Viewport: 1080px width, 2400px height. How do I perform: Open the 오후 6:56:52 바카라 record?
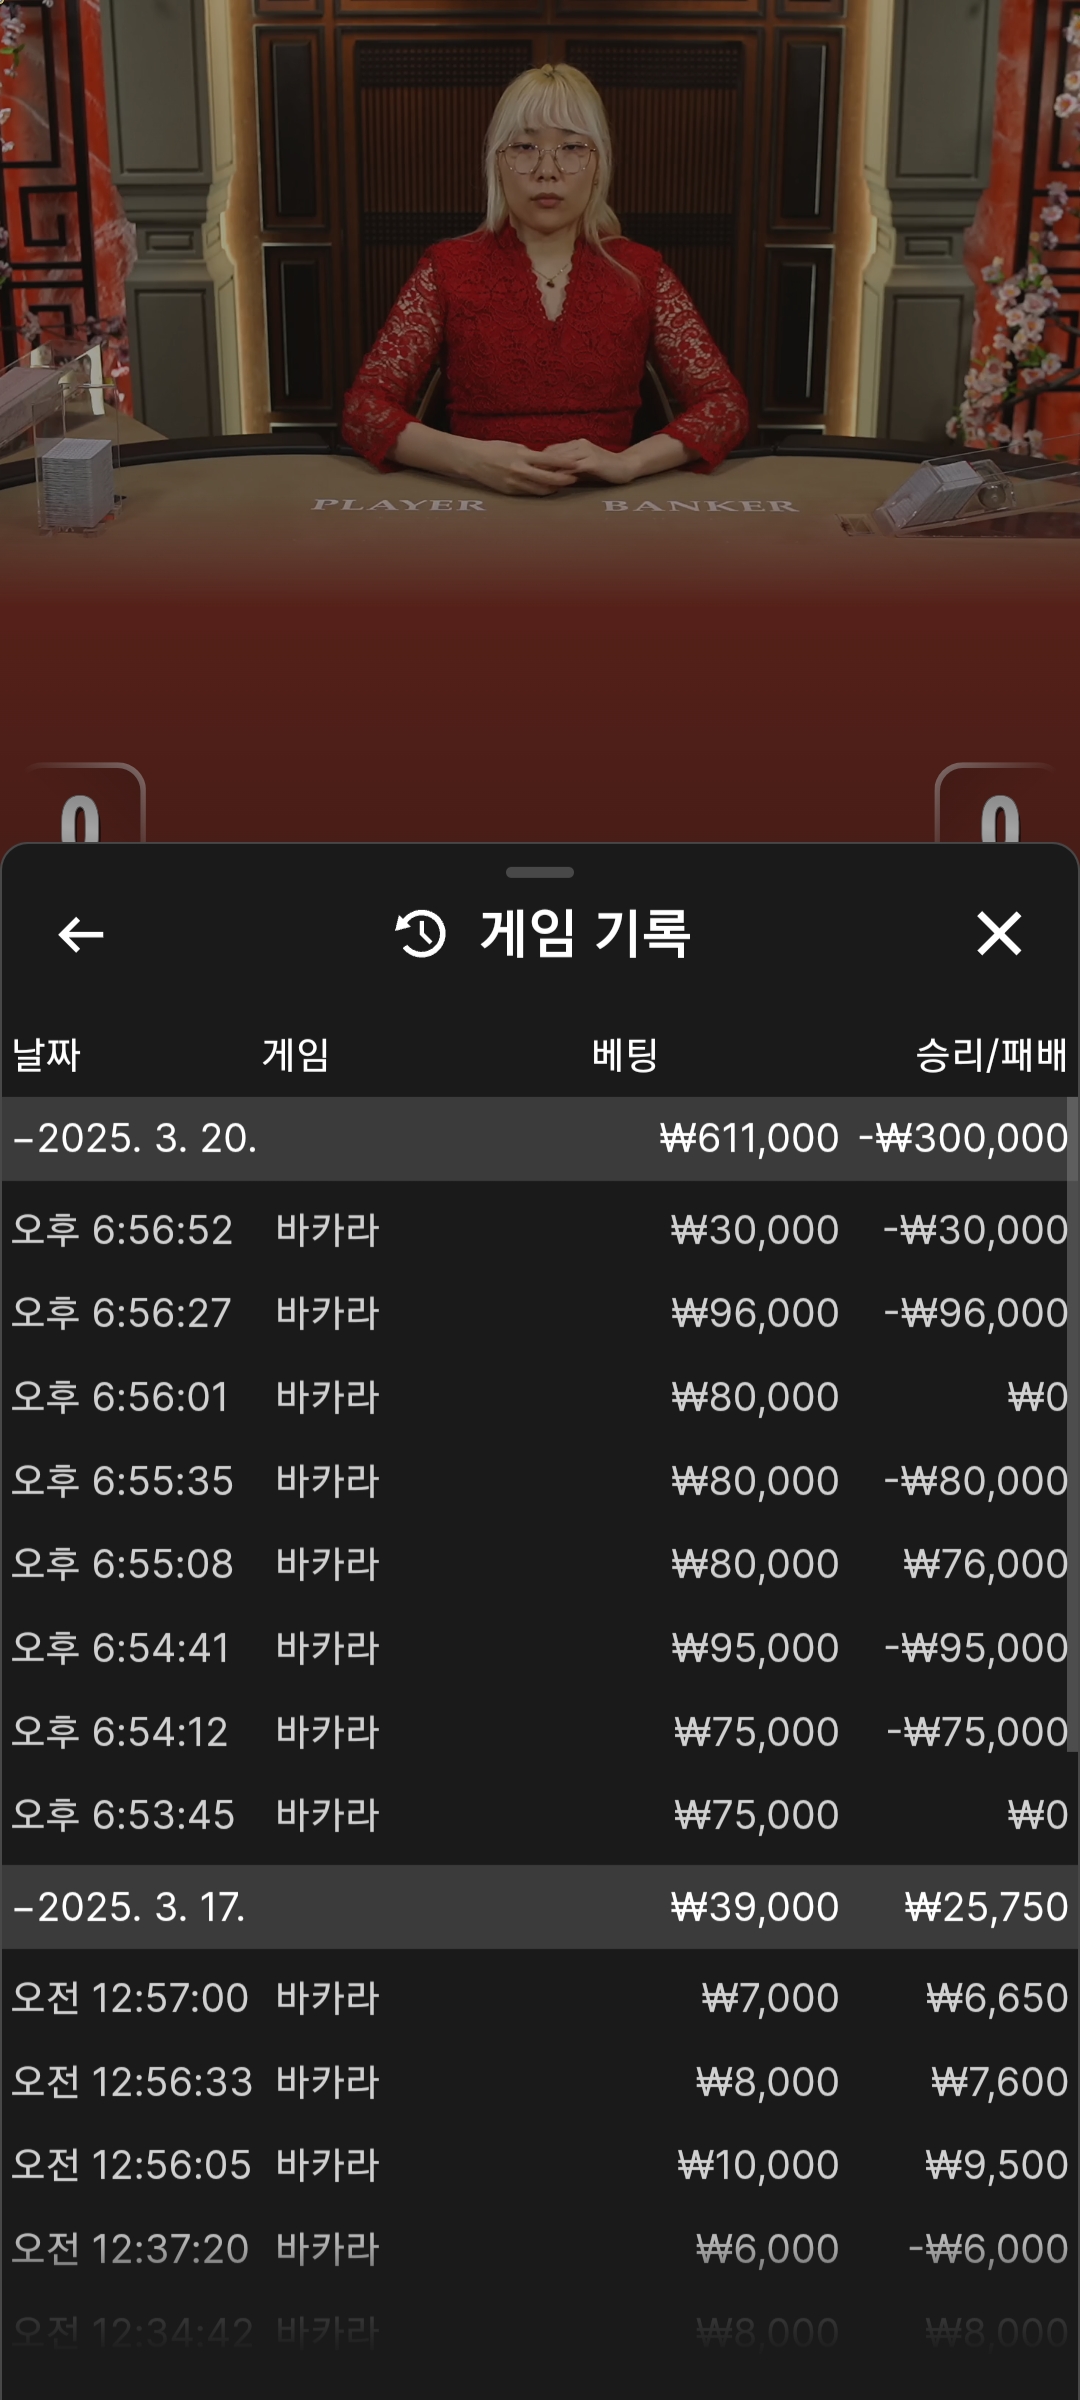tap(540, 1230)
